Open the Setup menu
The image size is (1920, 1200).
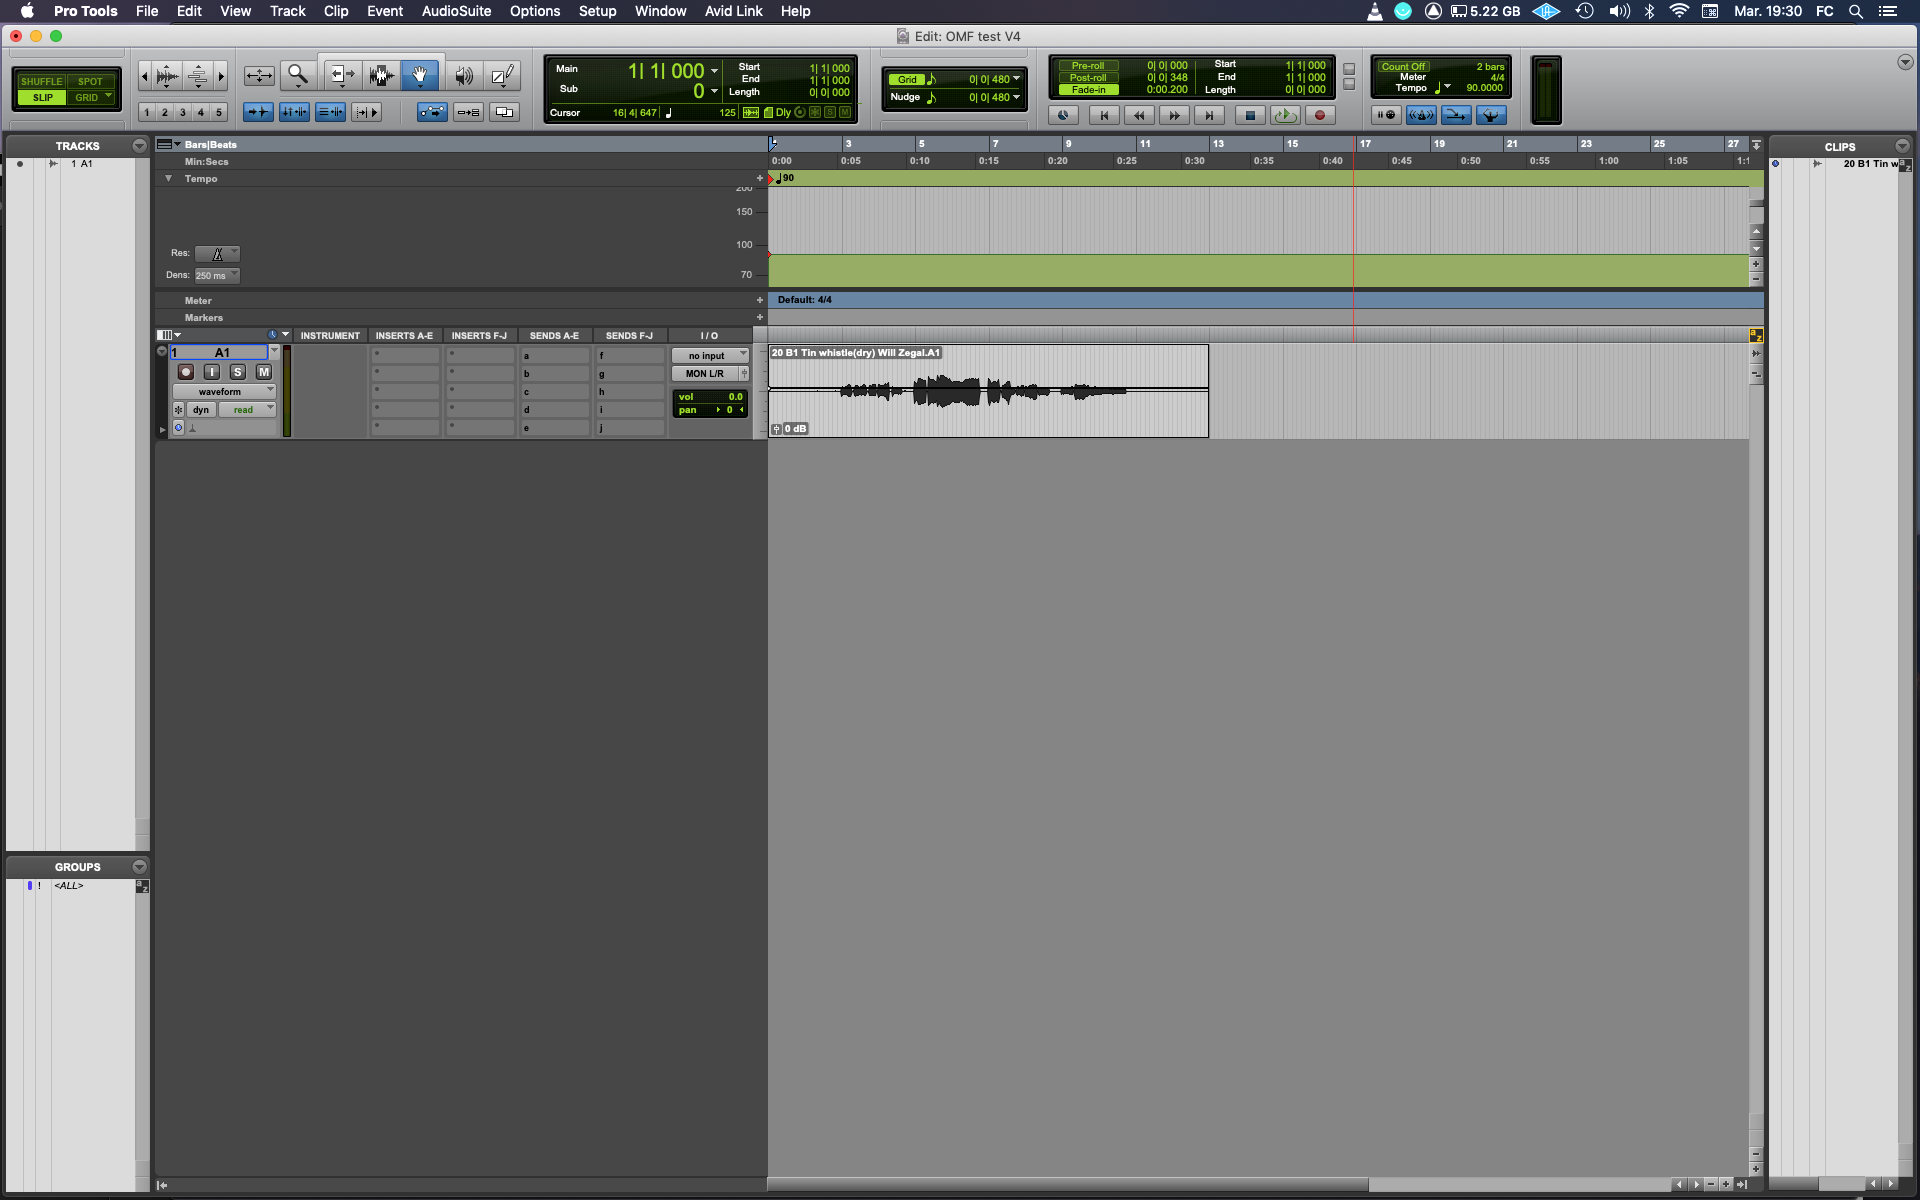click(x=597, y=11)
